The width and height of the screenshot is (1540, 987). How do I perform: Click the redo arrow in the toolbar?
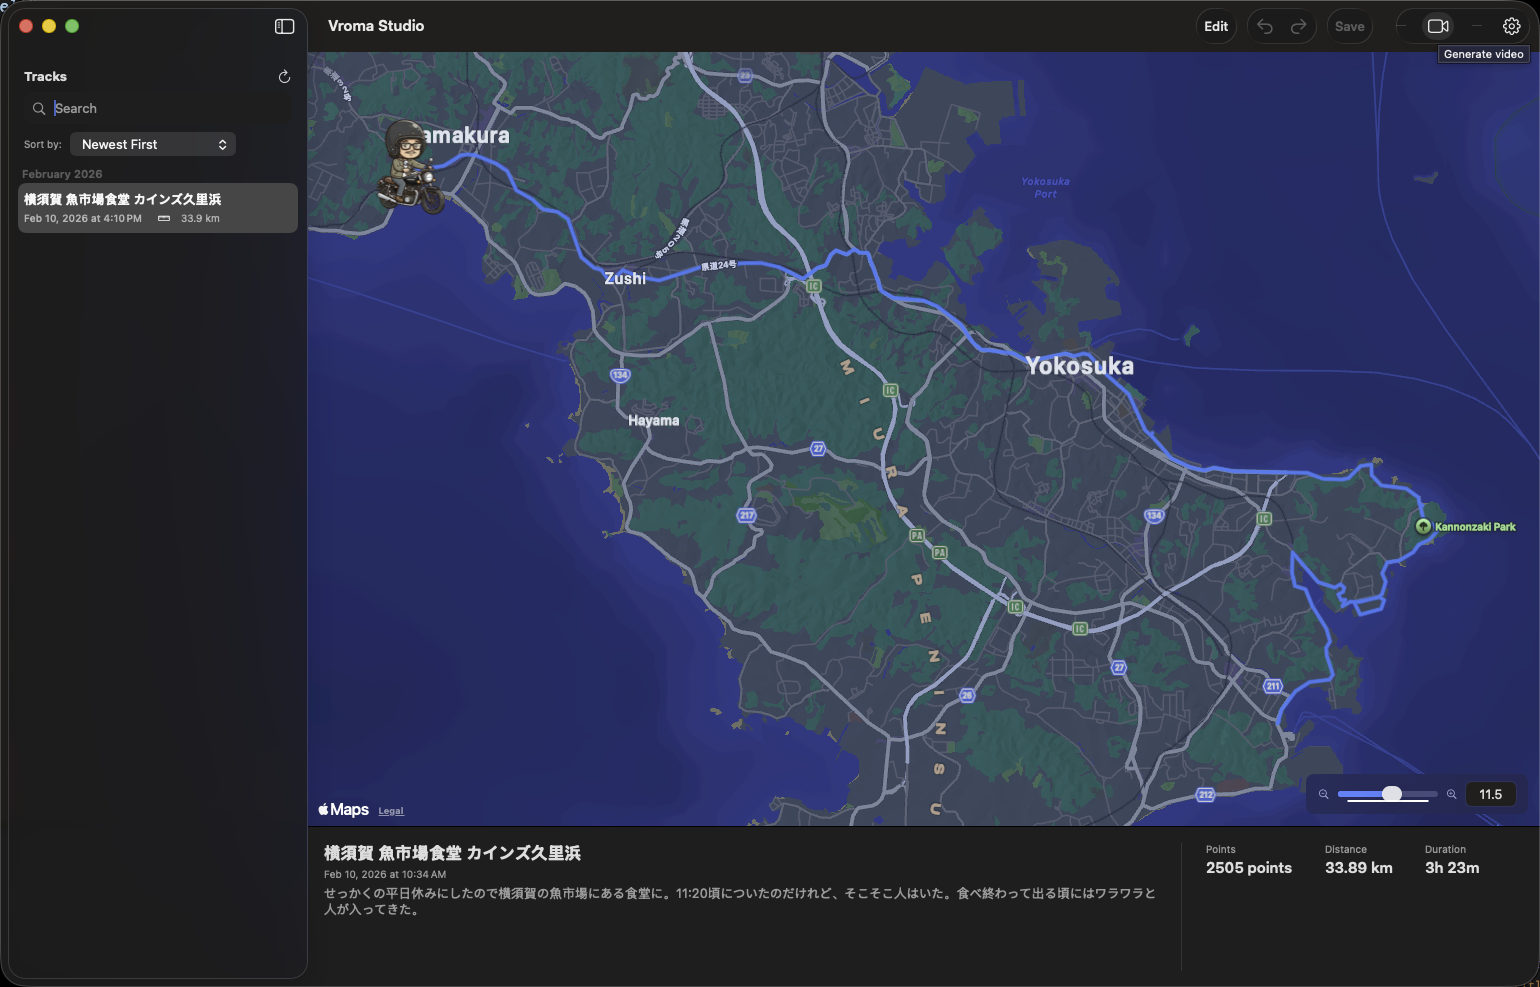pos(1297,26)
